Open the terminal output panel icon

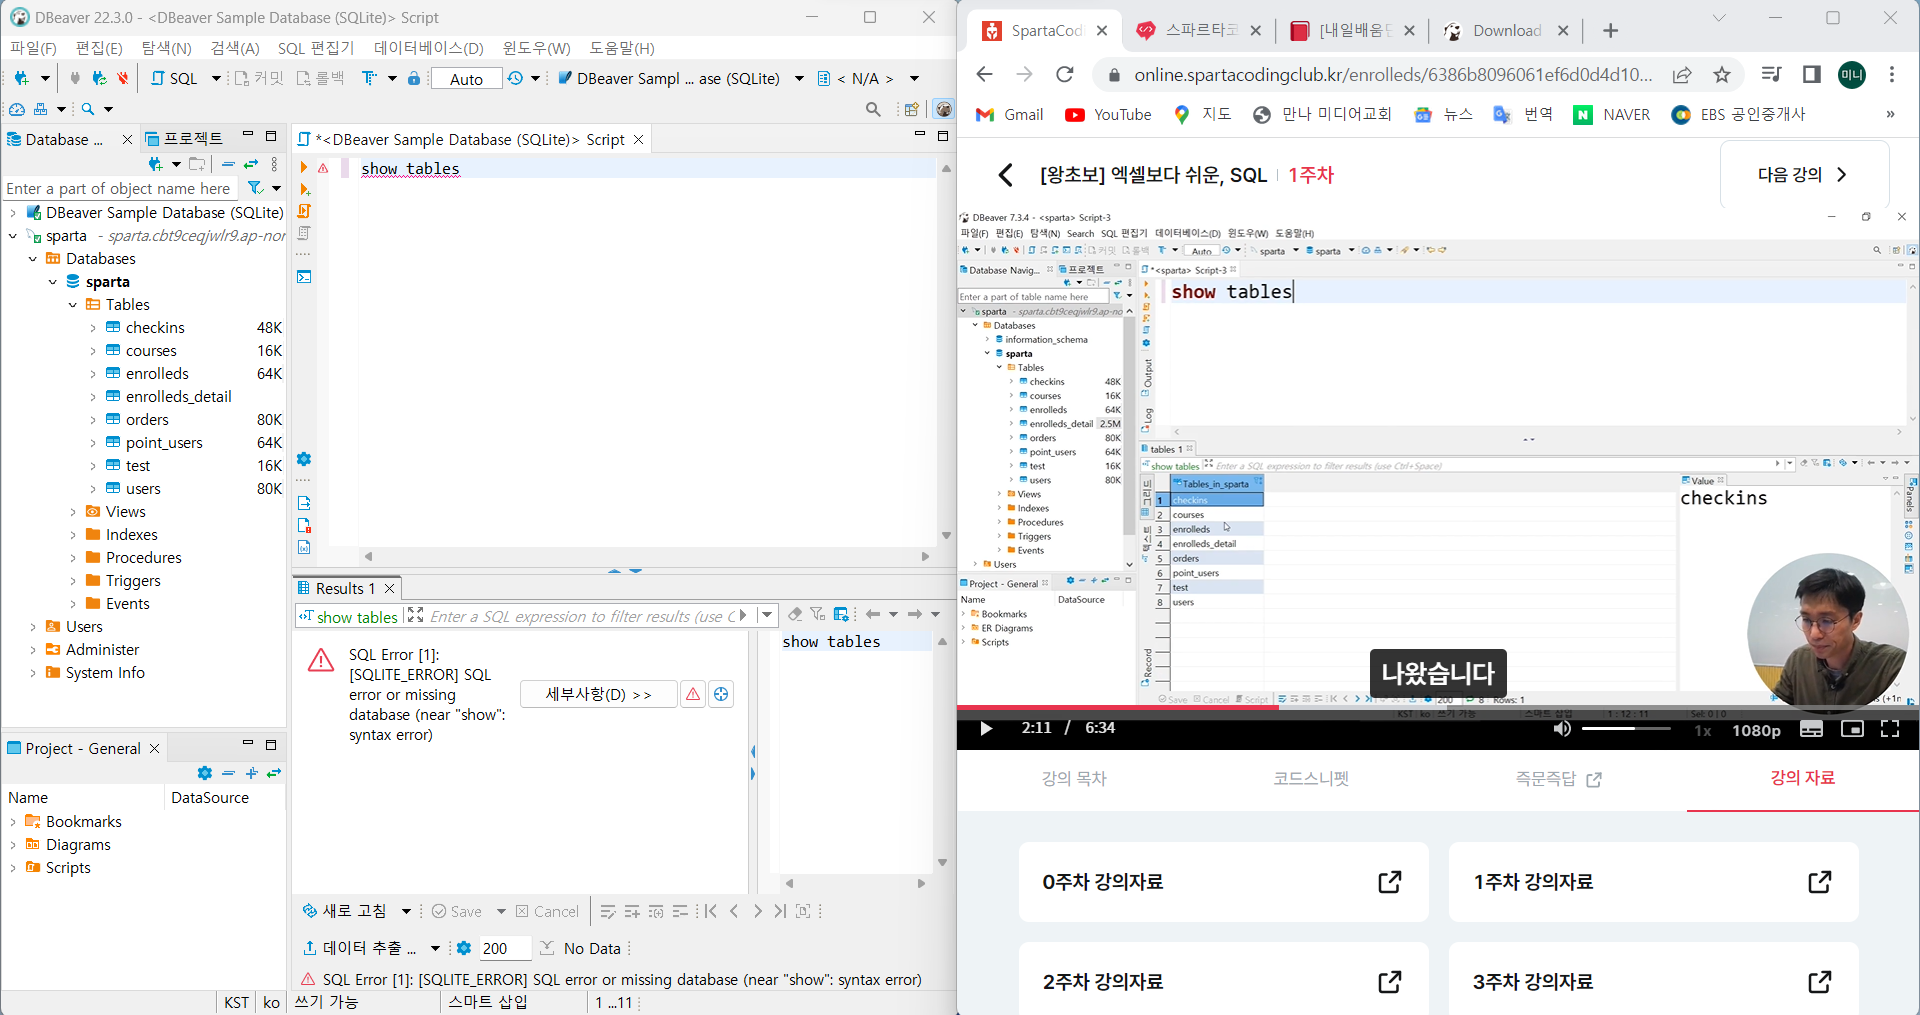click(x=304, y=277)
